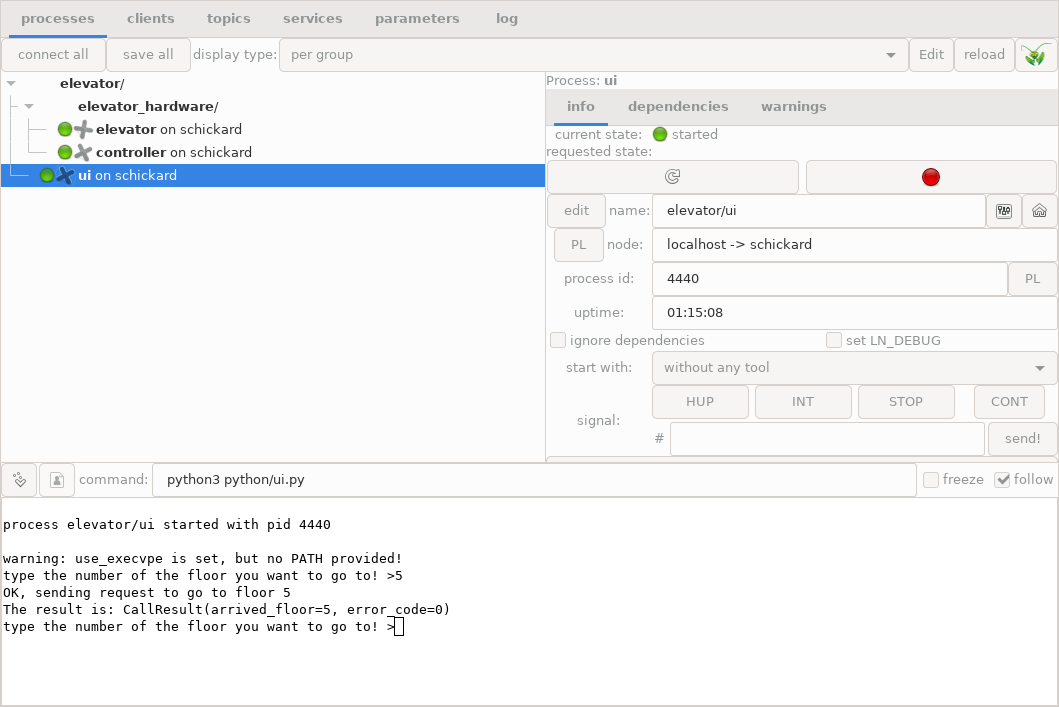This screenshot has height=707, width=1059.
Task: Click the edit button beside name label
Action: click(x=576, y=211)
